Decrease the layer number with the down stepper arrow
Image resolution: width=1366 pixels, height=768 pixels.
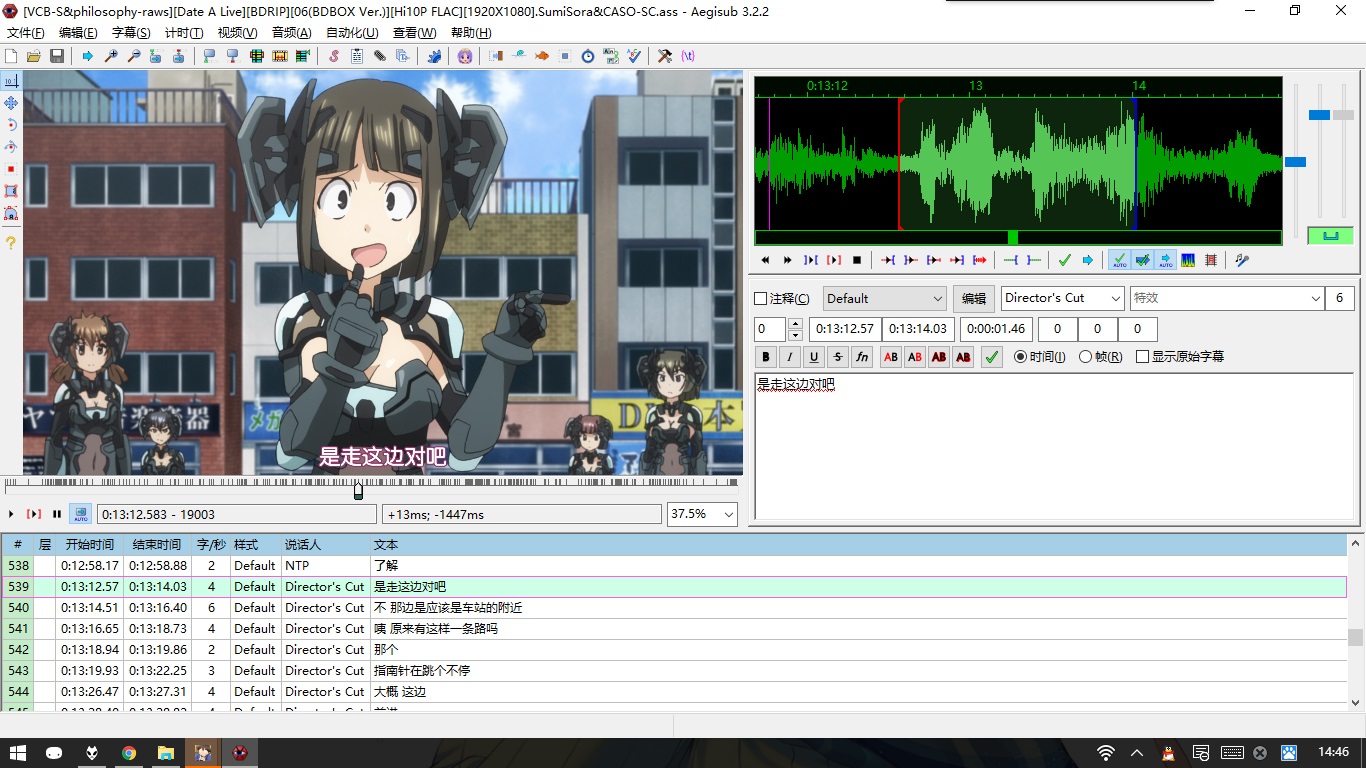pyautogui.click(x=796, y=335)
